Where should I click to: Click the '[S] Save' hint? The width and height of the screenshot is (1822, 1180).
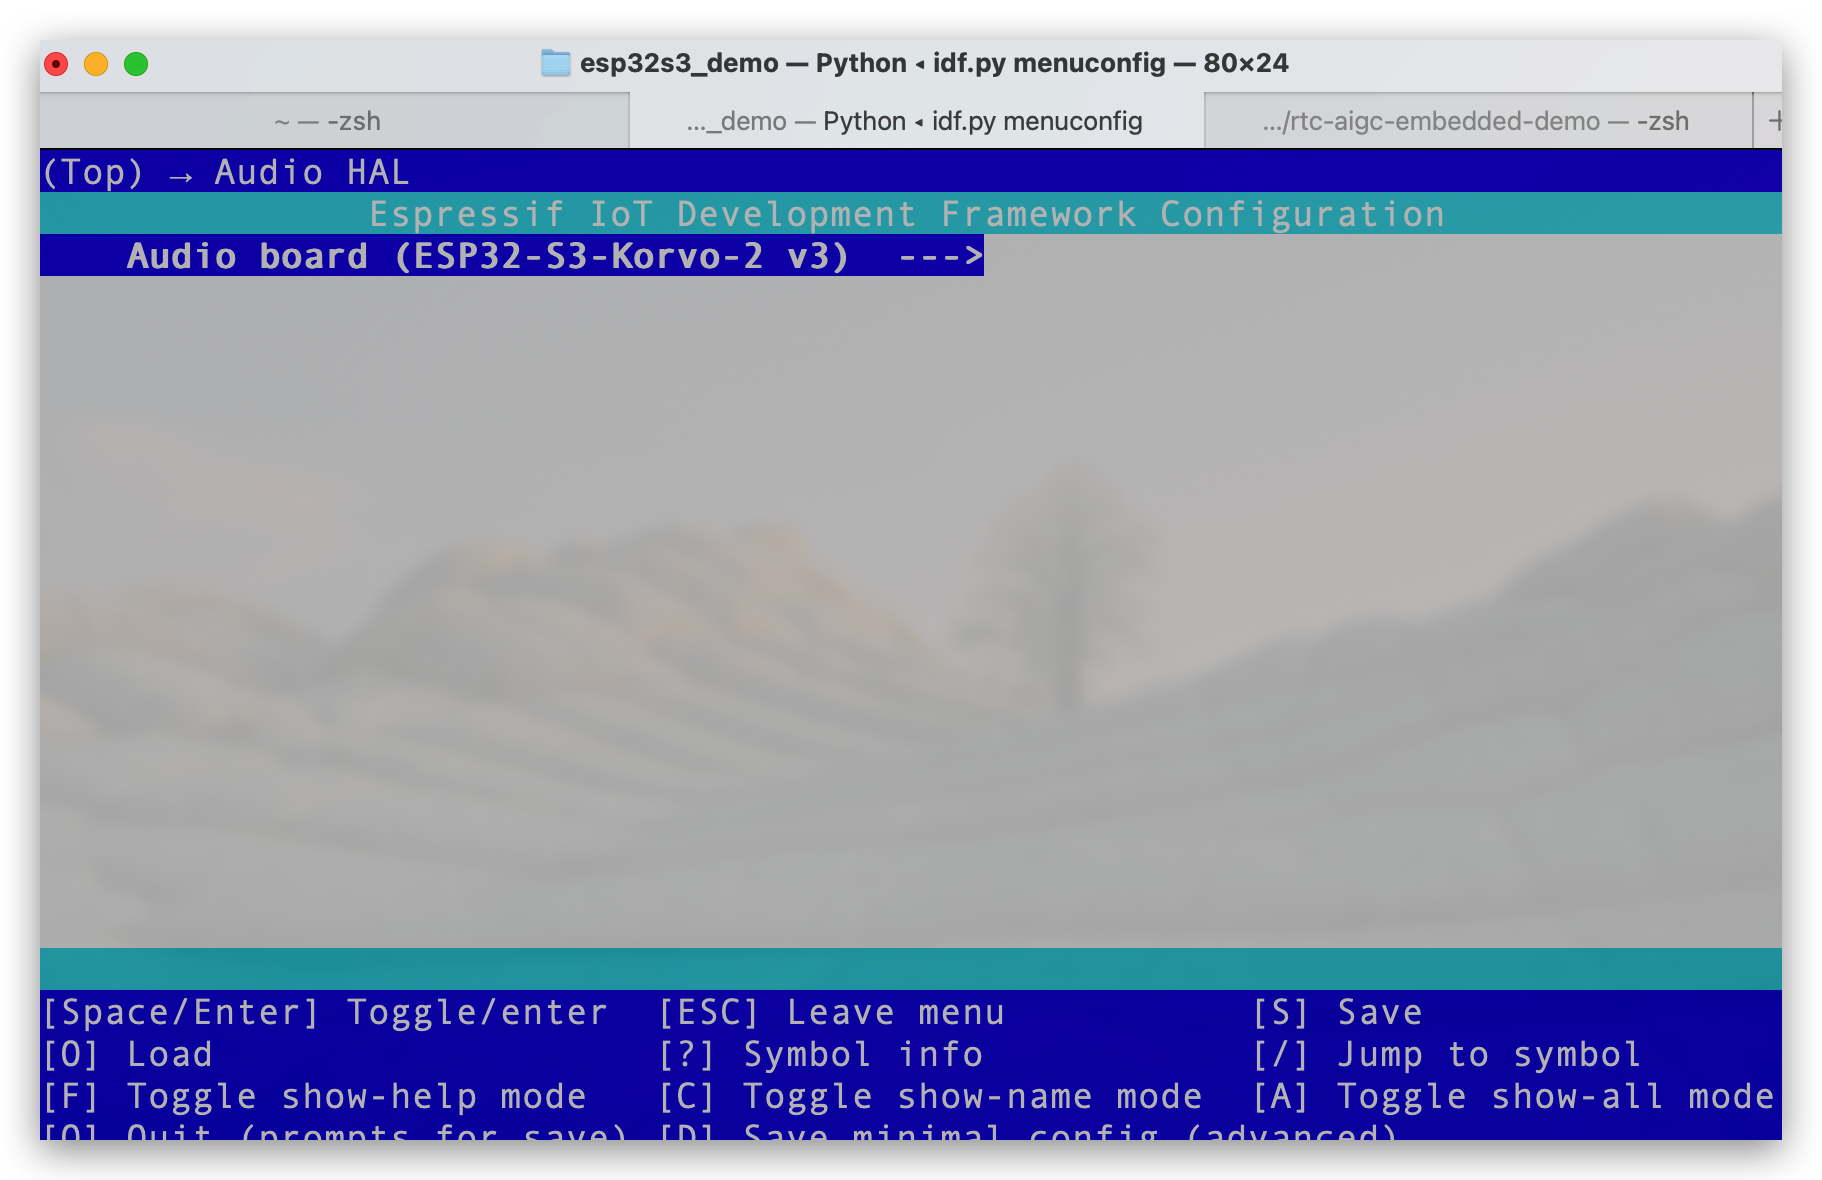pos(1337,1012)
